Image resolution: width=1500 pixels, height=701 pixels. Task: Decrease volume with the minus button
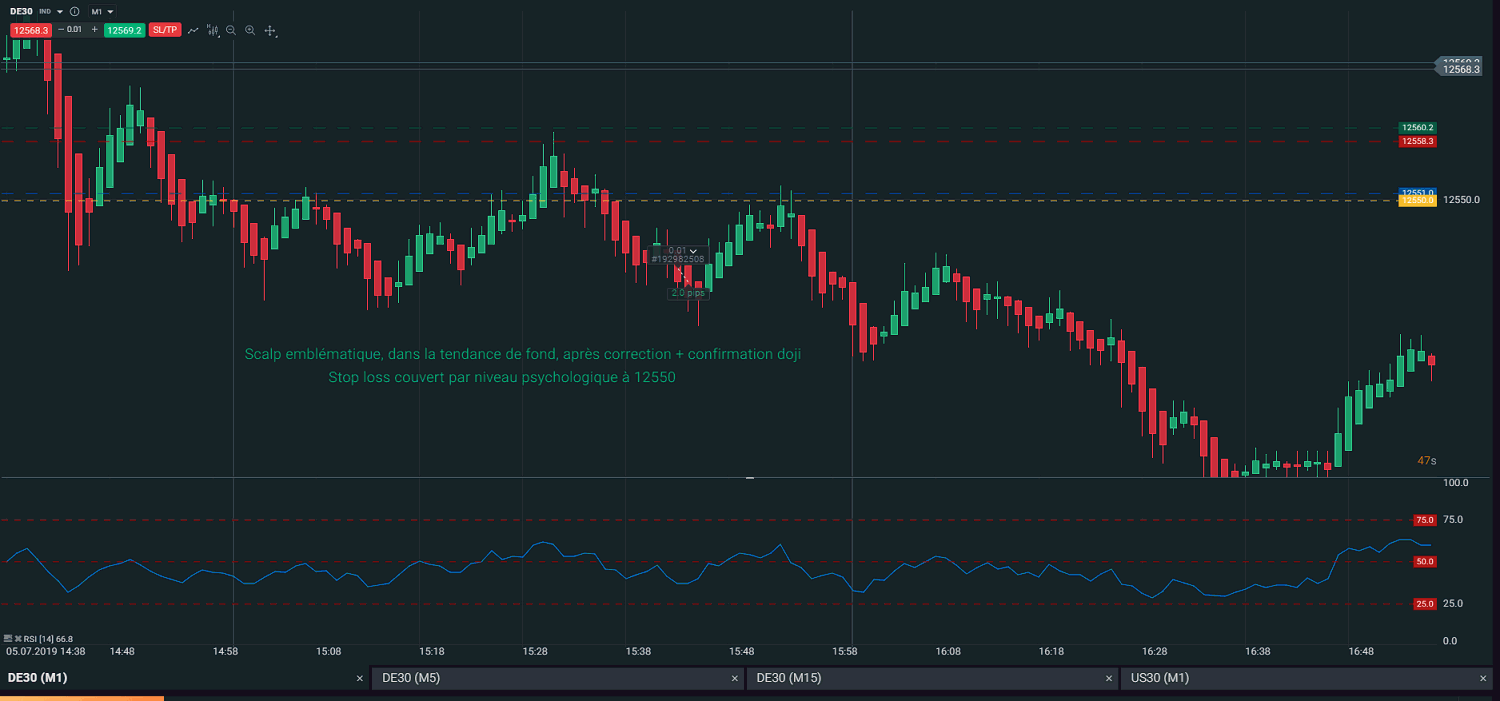(61, 30)
